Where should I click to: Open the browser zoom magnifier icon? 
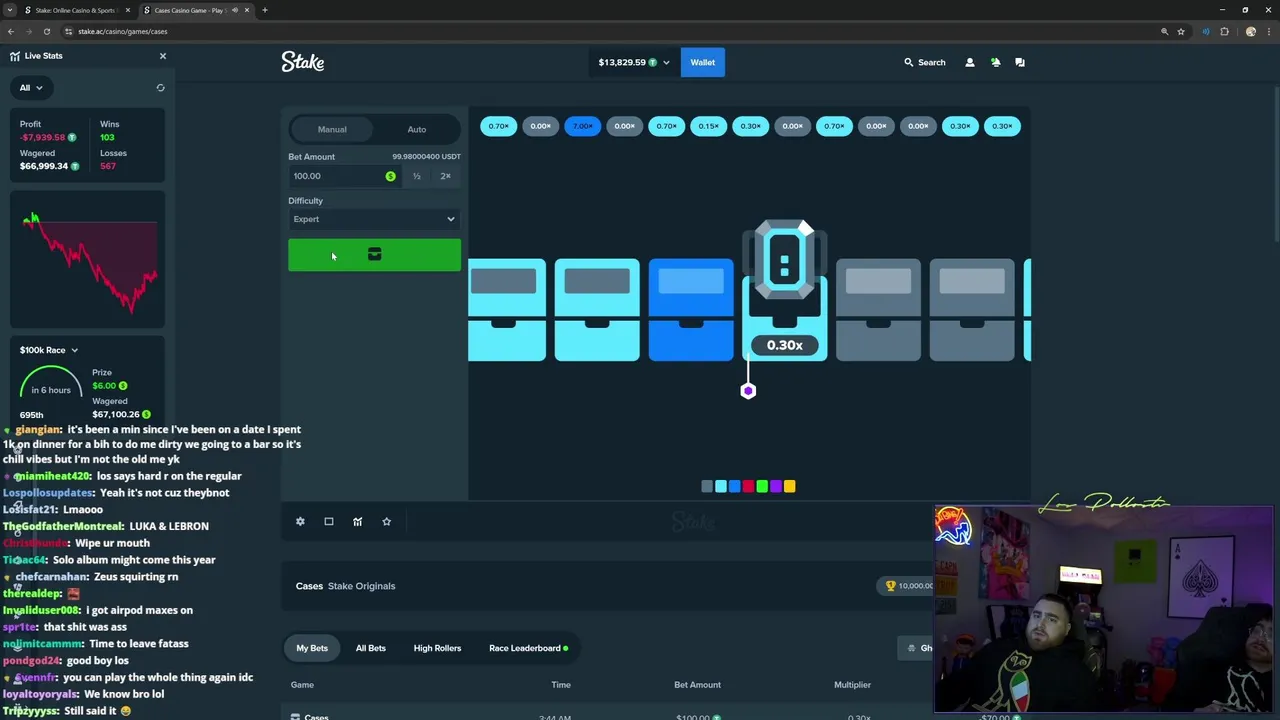click(1164, 31)
